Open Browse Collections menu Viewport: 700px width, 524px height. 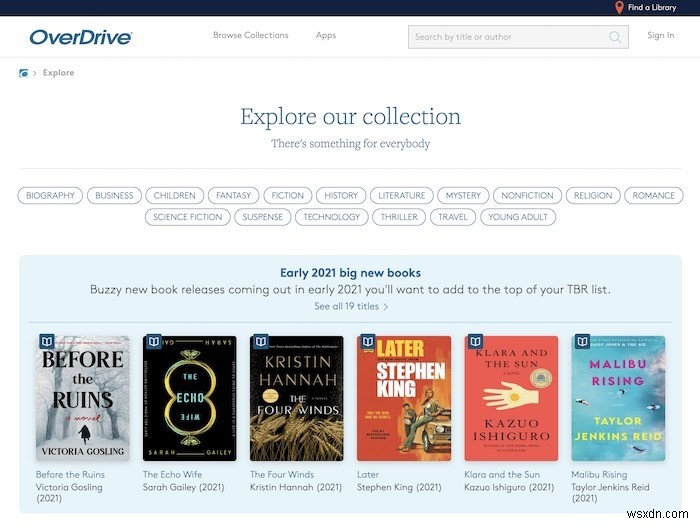point(250,35)
